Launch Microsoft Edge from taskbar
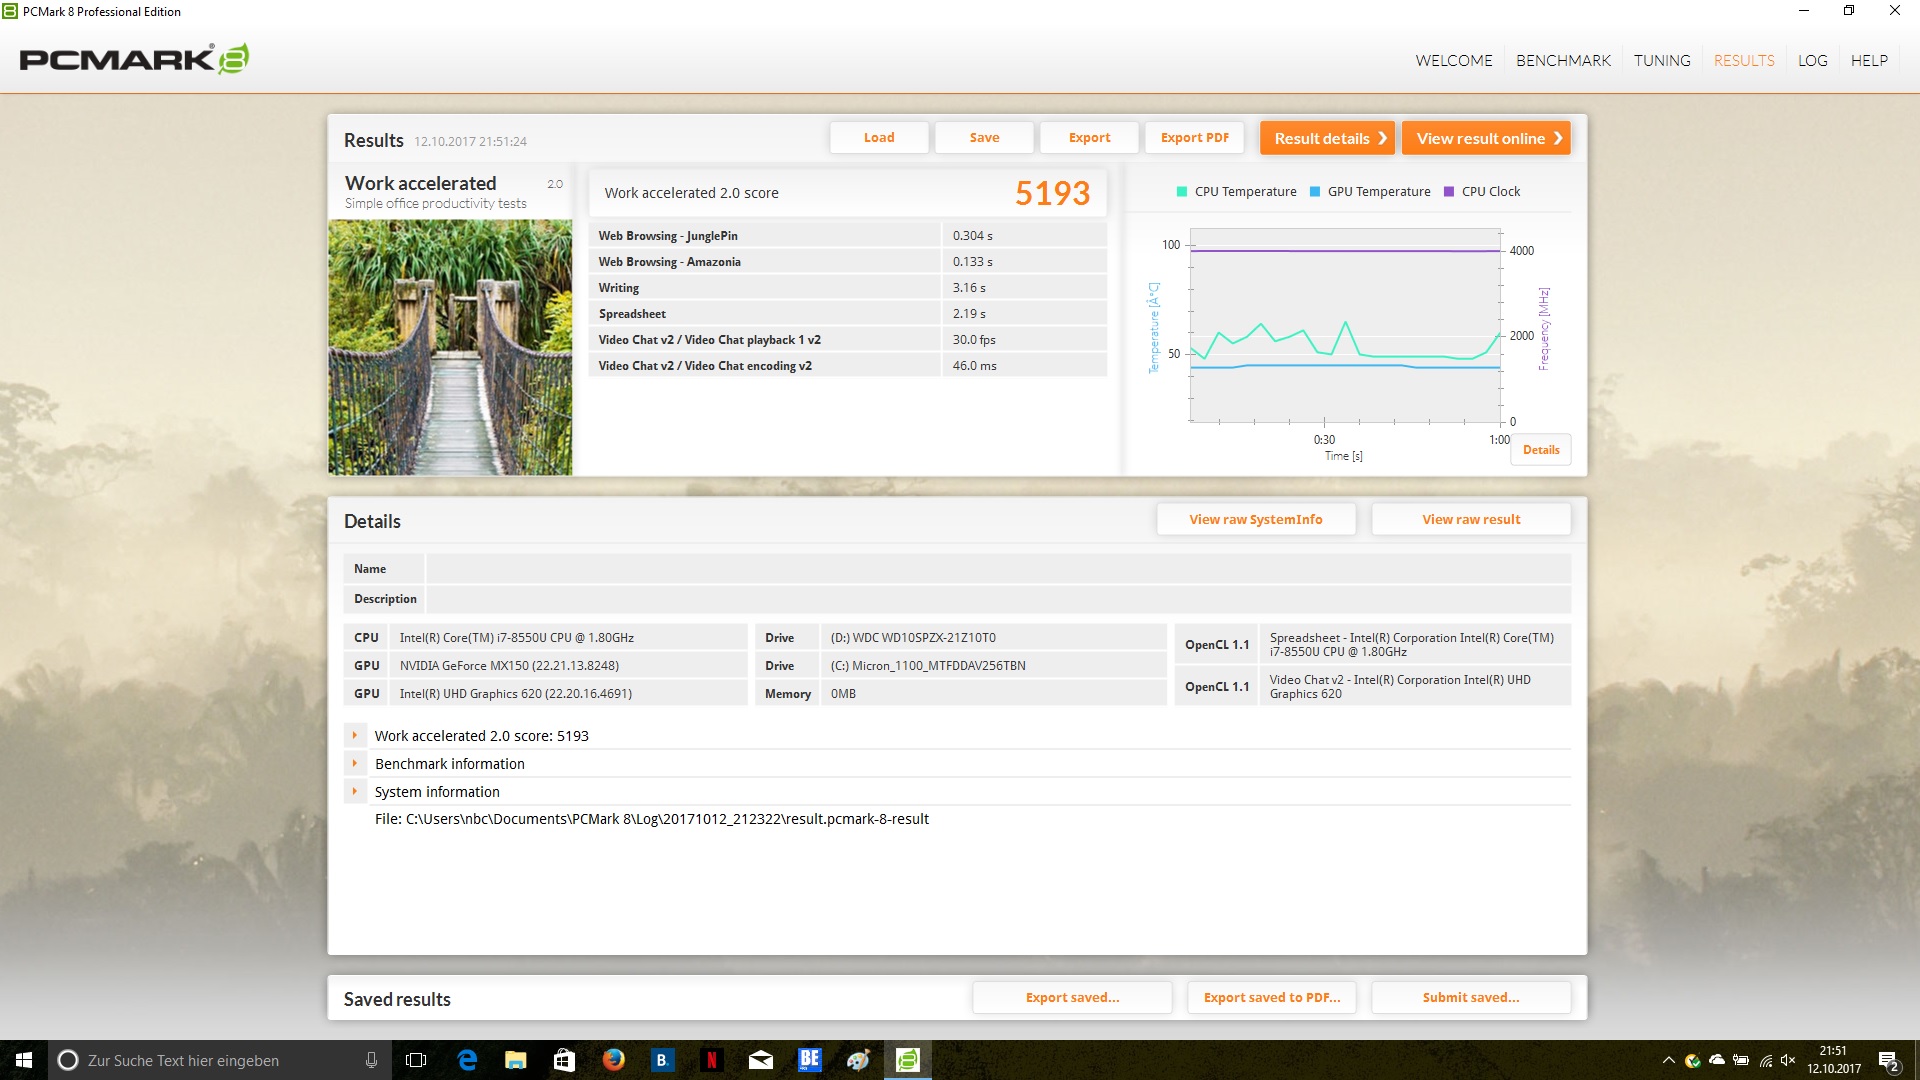 tap(467, 1060)
